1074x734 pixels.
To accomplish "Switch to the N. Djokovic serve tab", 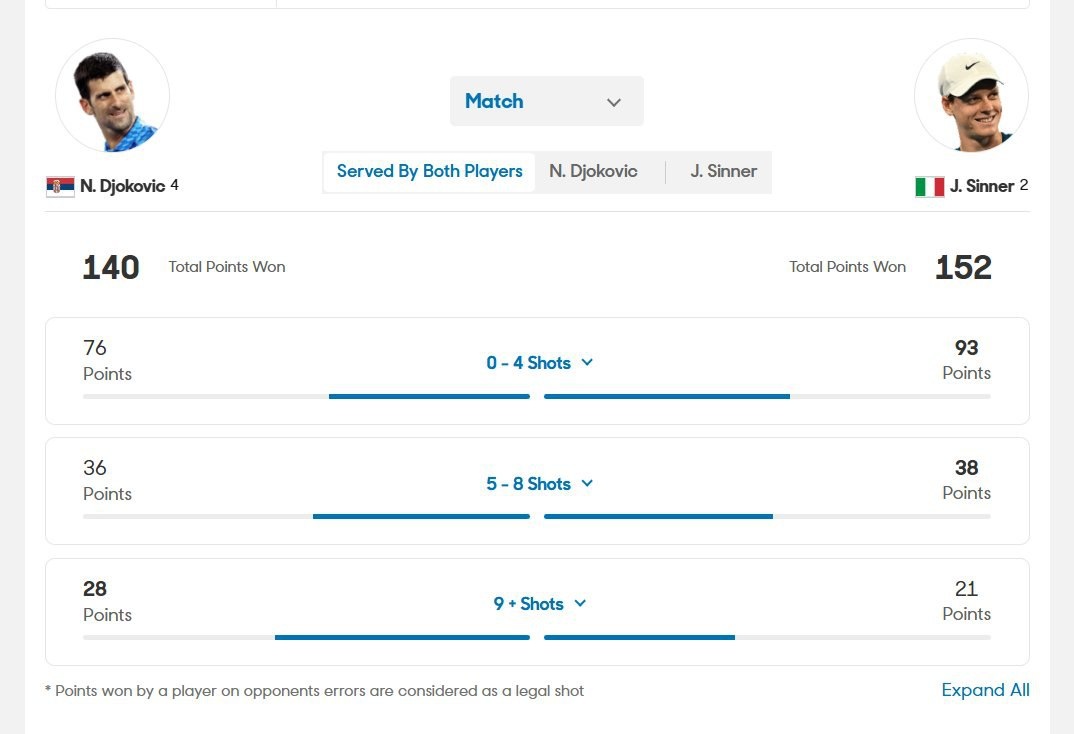I will (593, 171).
